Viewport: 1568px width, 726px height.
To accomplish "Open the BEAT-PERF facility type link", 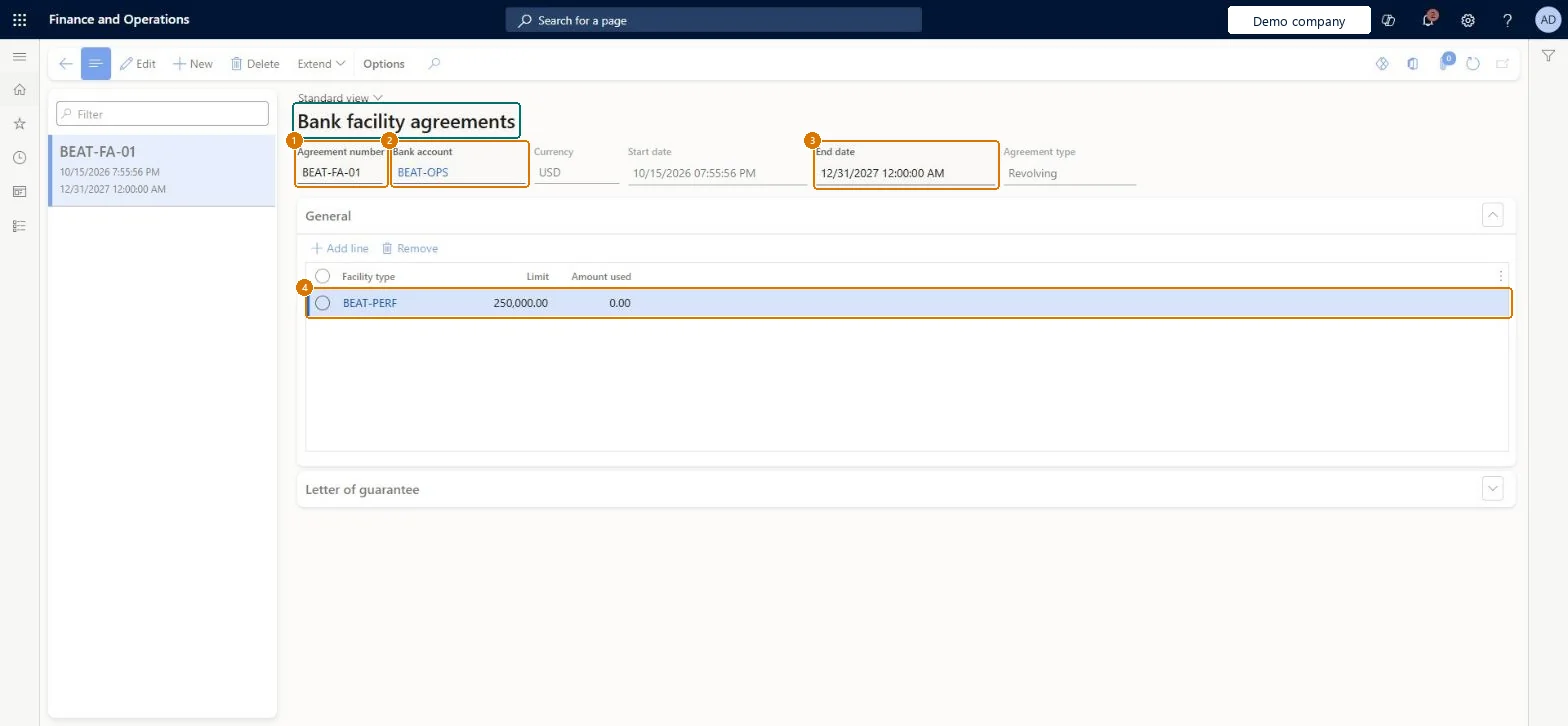I will click(x=370, y=303).
